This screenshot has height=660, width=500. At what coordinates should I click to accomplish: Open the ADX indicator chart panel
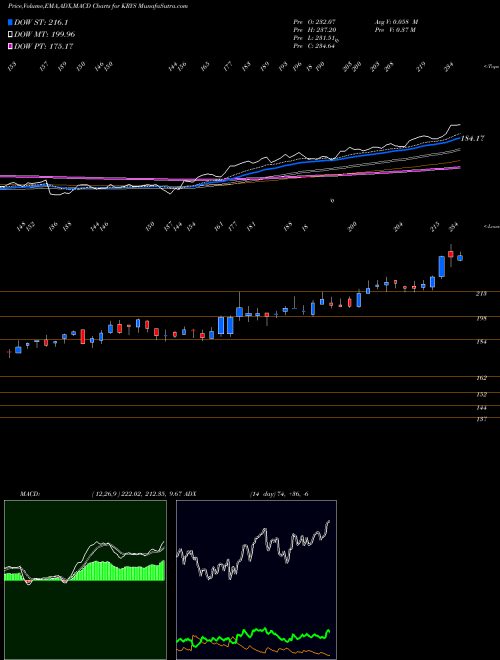pos(256,580)
